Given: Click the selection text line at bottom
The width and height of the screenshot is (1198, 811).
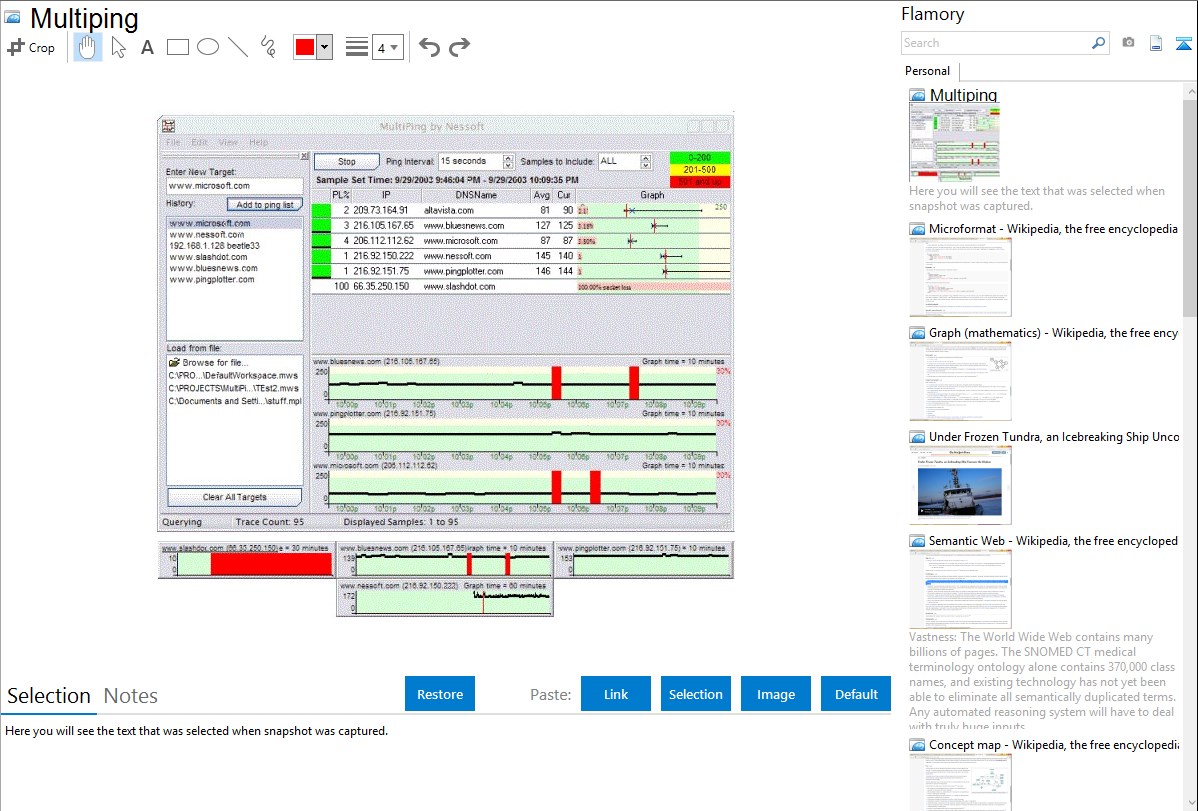Looking at the screenshot, I should 196,731.
